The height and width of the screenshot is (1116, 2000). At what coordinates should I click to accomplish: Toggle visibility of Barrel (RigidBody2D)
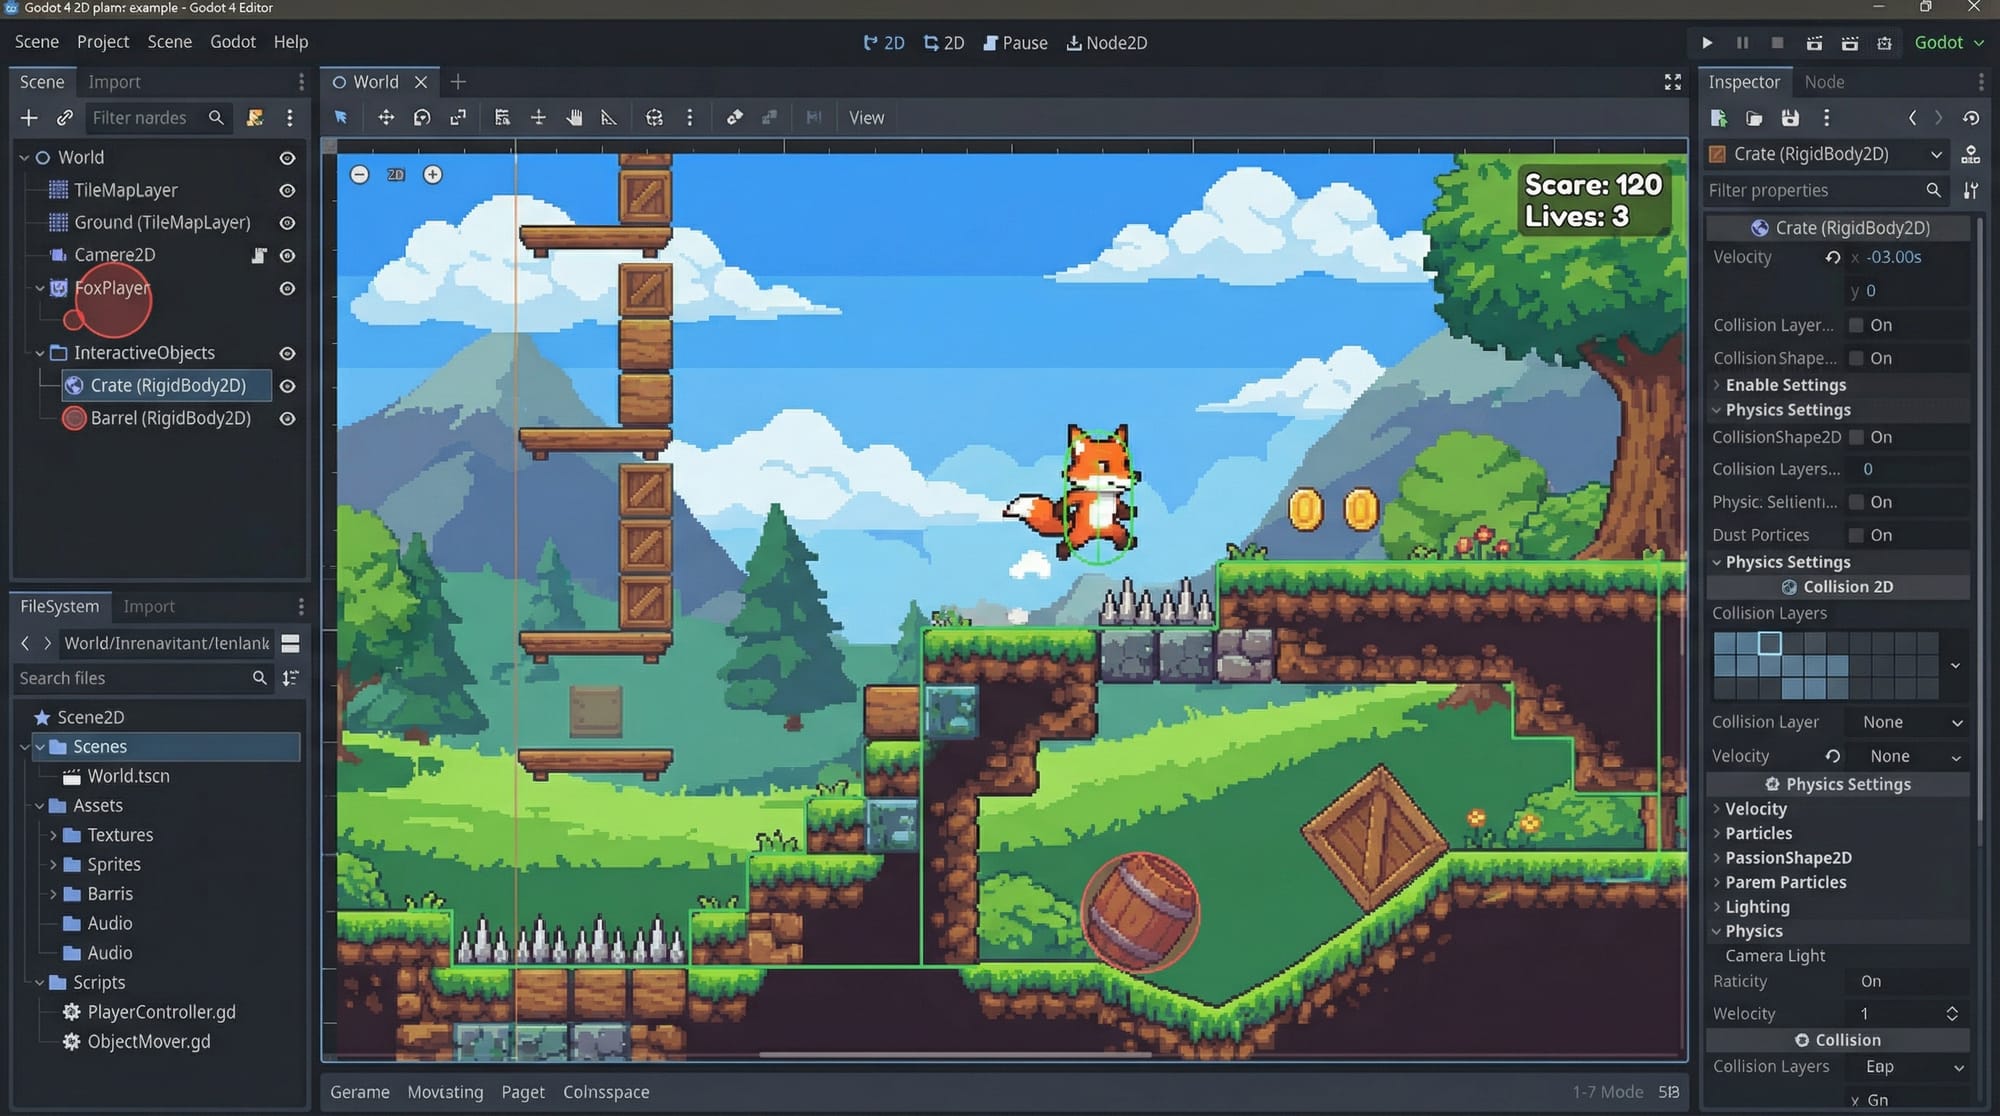click(287, 418)
